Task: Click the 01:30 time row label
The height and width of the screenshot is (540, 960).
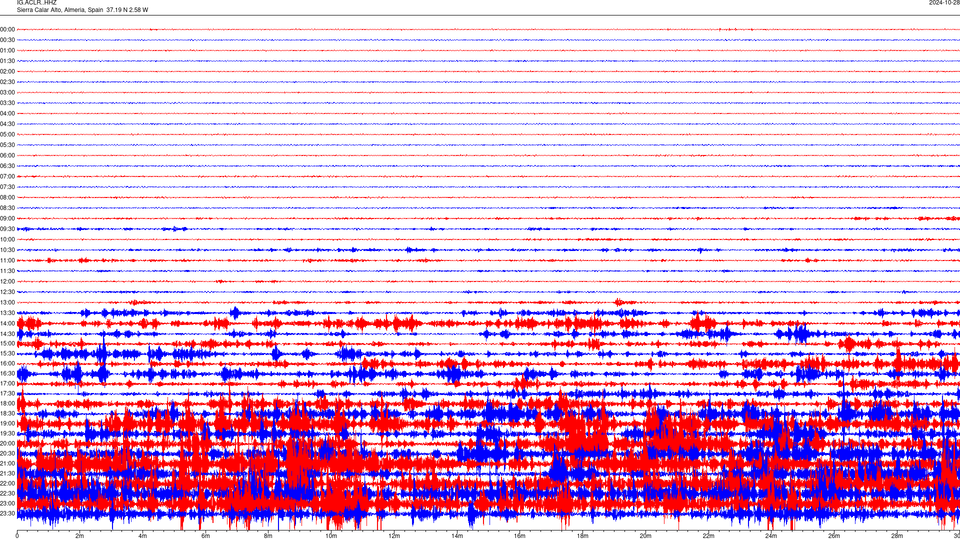Action: click(x=7, y=61)
